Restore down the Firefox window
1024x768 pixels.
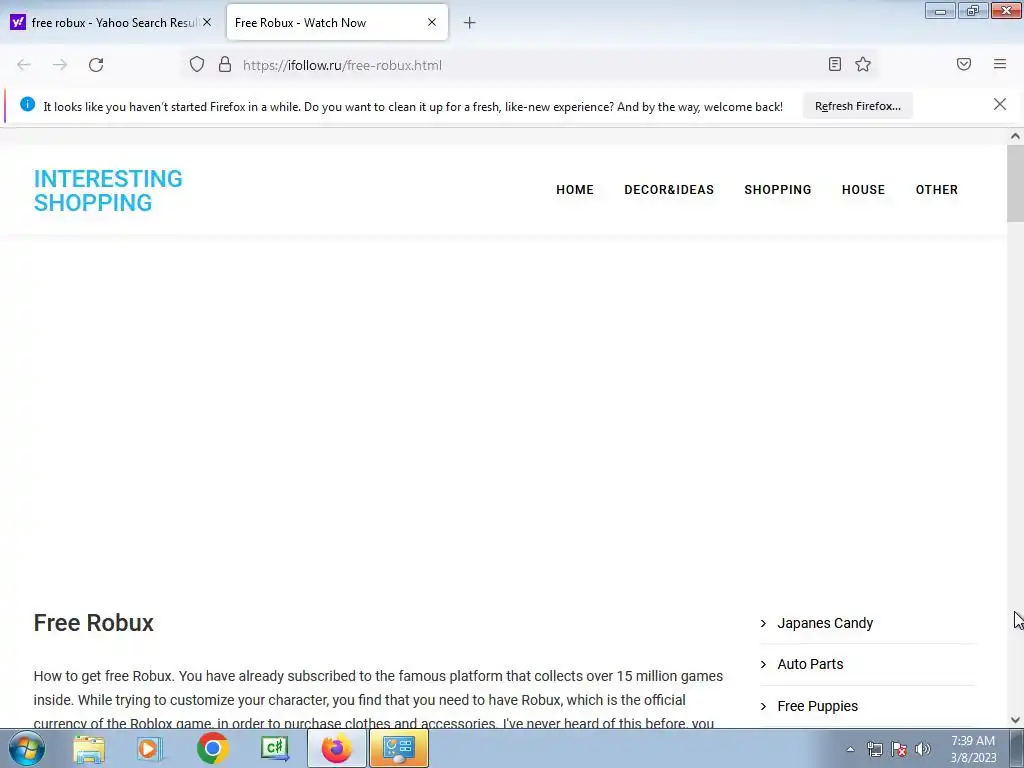point(972,10)
